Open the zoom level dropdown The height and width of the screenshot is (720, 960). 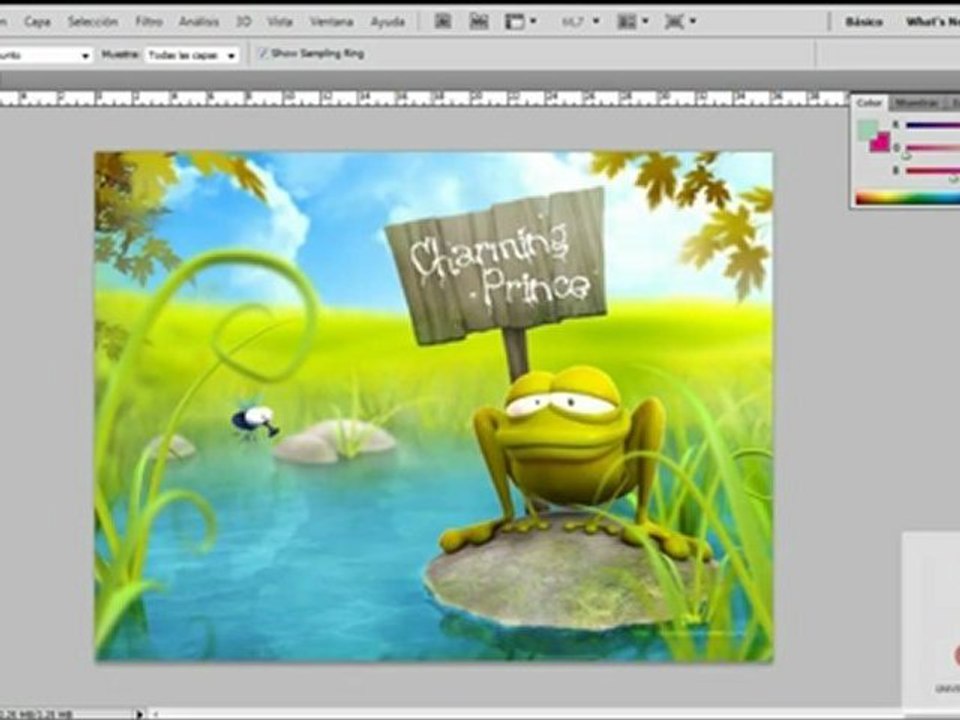[579, 21]
